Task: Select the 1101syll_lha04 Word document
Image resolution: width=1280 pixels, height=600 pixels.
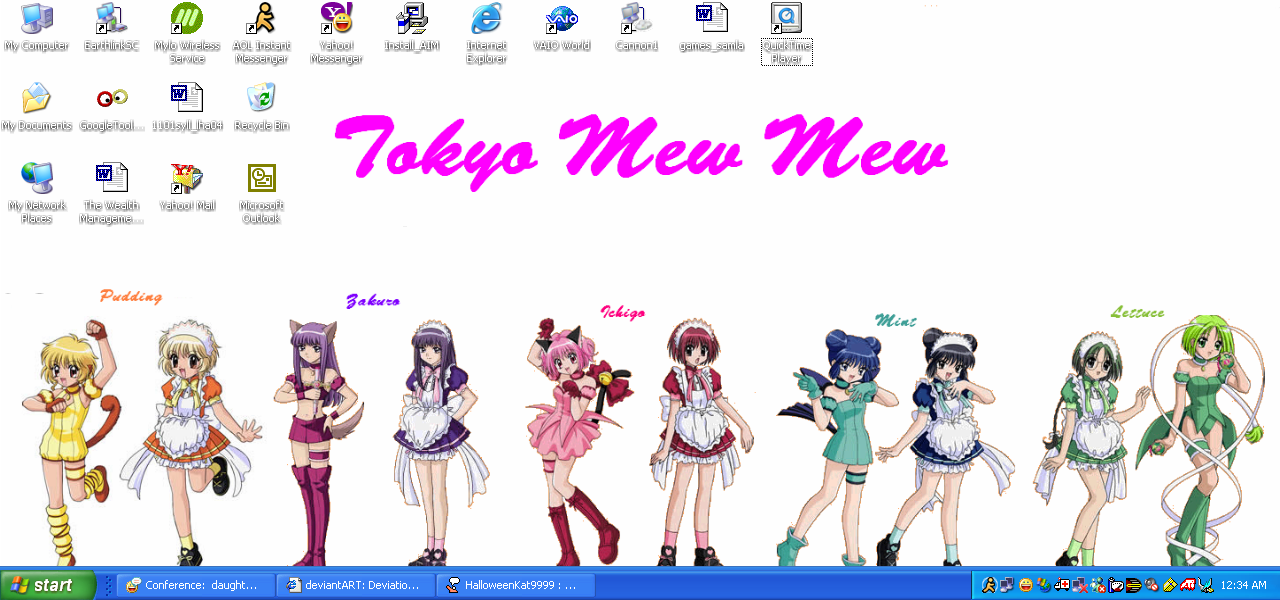Action: click(187, 108)
